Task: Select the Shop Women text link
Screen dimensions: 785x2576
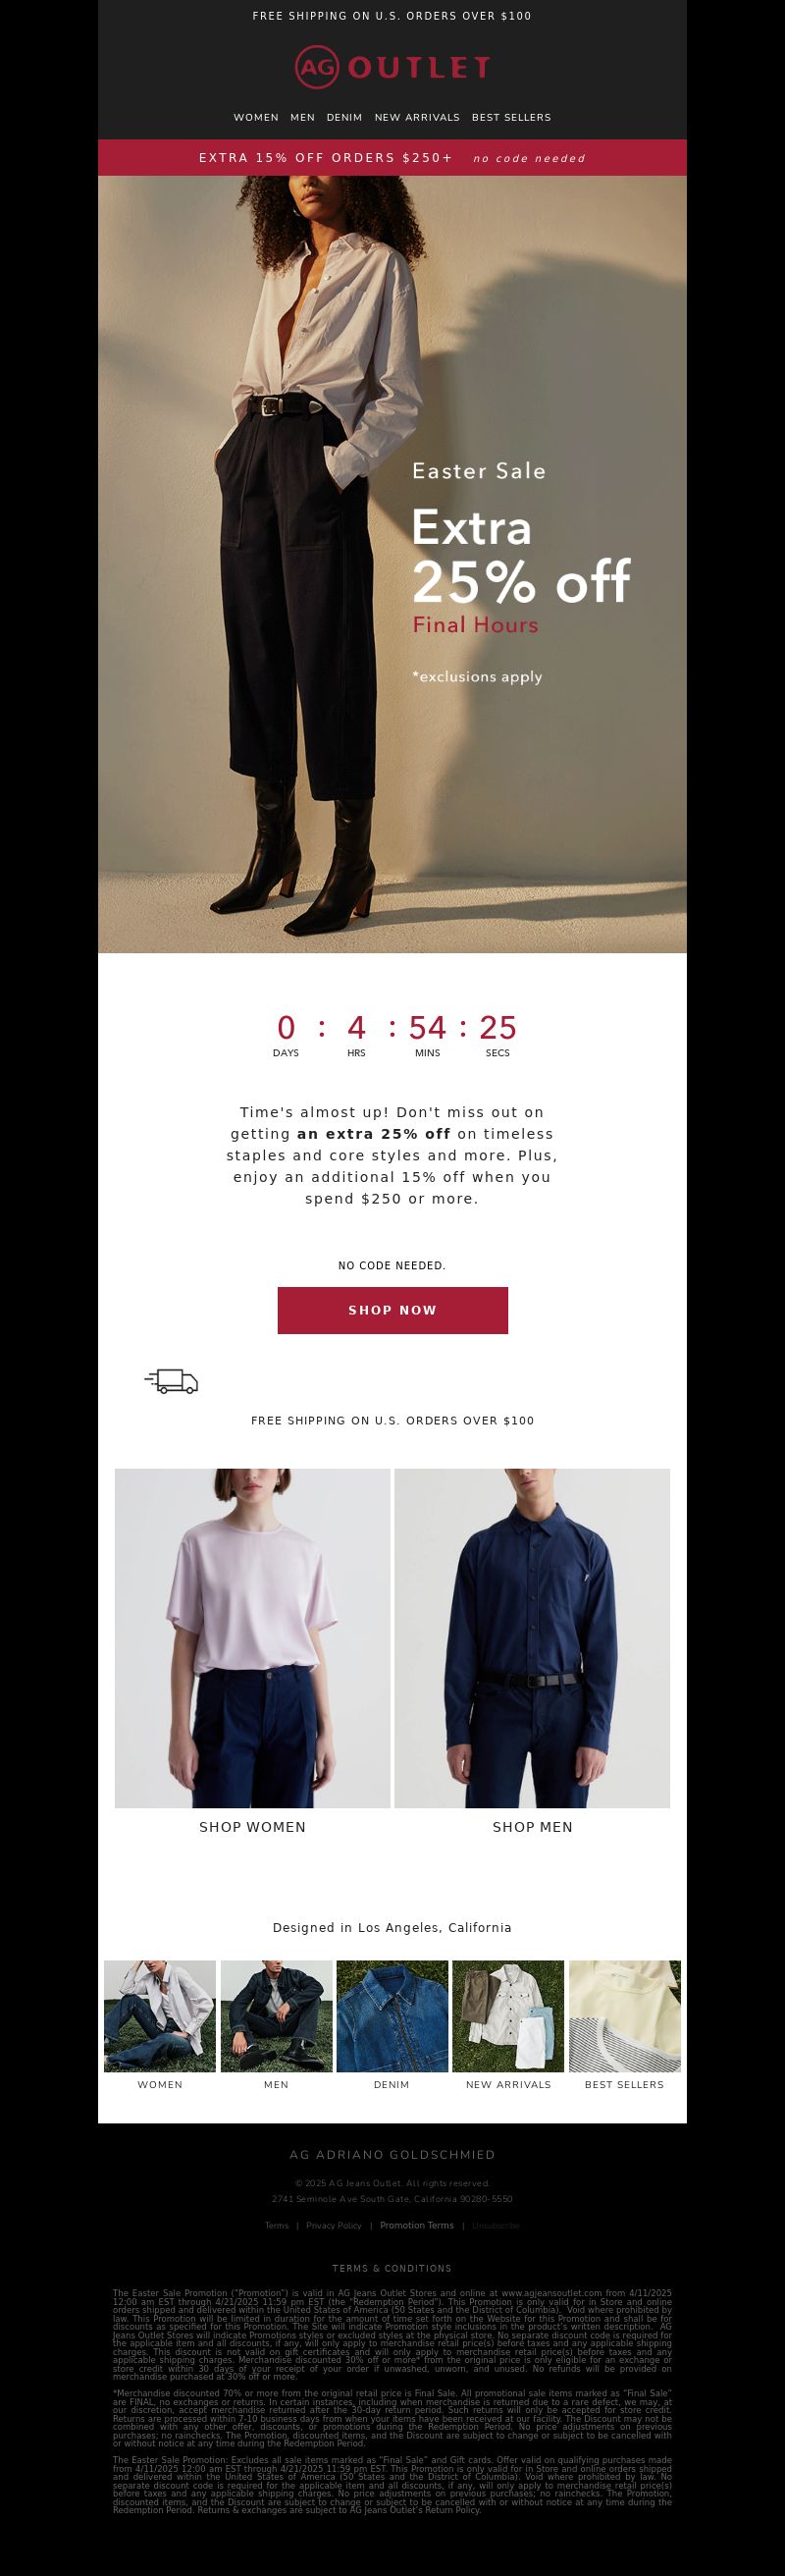Action: pyautogui.click(x=252, y=1827)
